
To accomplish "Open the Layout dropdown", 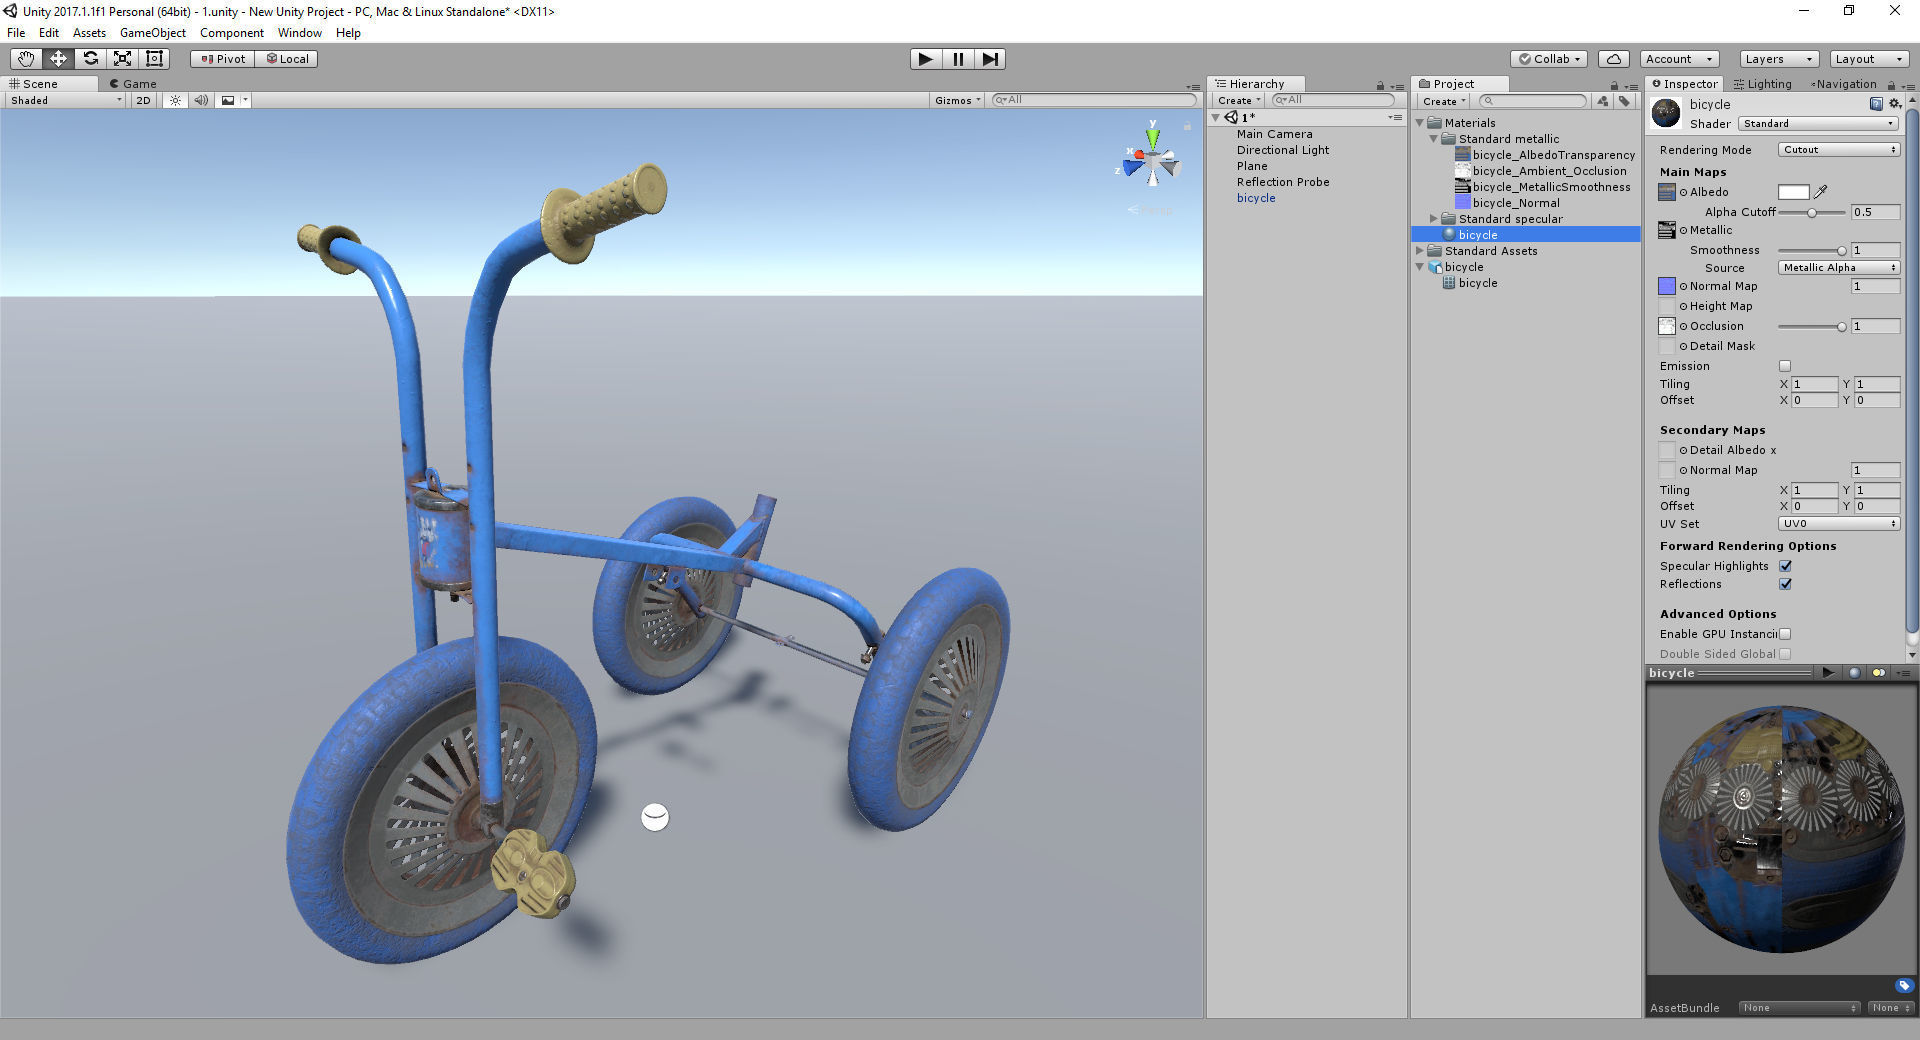I will (x=1869, y=59).
